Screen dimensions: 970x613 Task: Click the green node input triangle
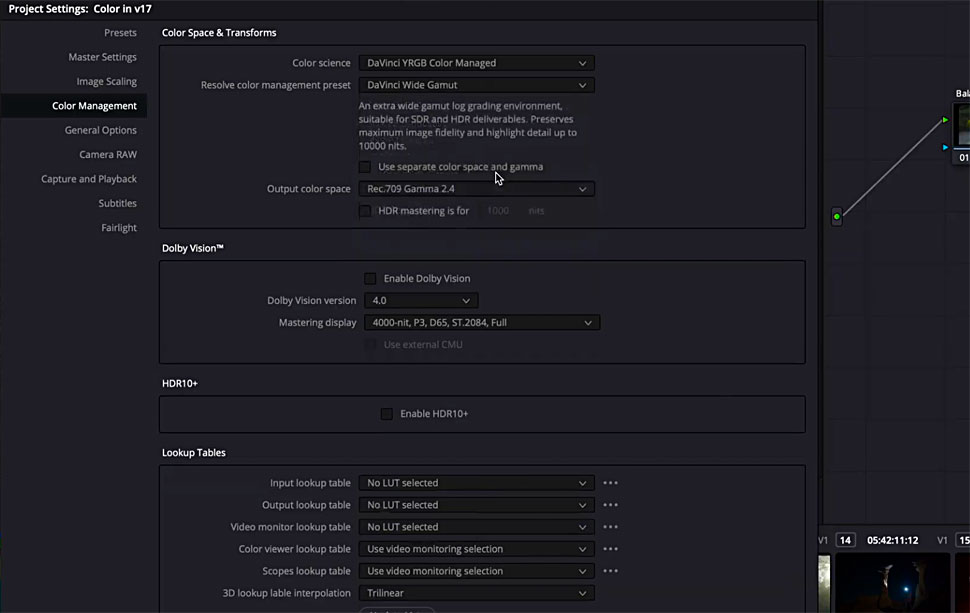click(x=945, y=120)
